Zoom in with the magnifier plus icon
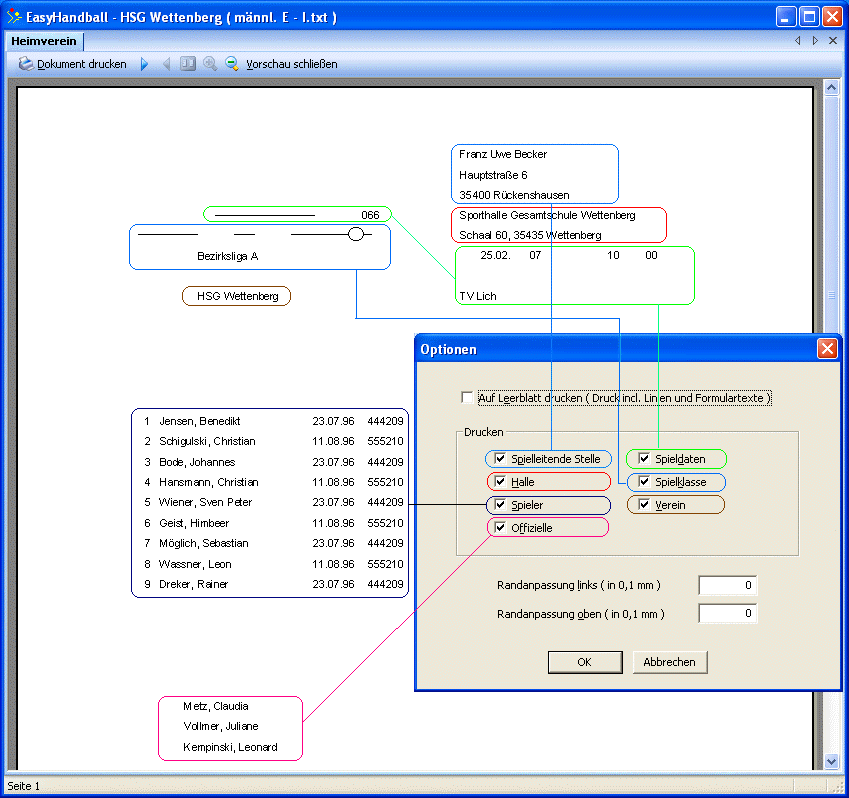The image size is (849, 798). [x=210, y=64]
